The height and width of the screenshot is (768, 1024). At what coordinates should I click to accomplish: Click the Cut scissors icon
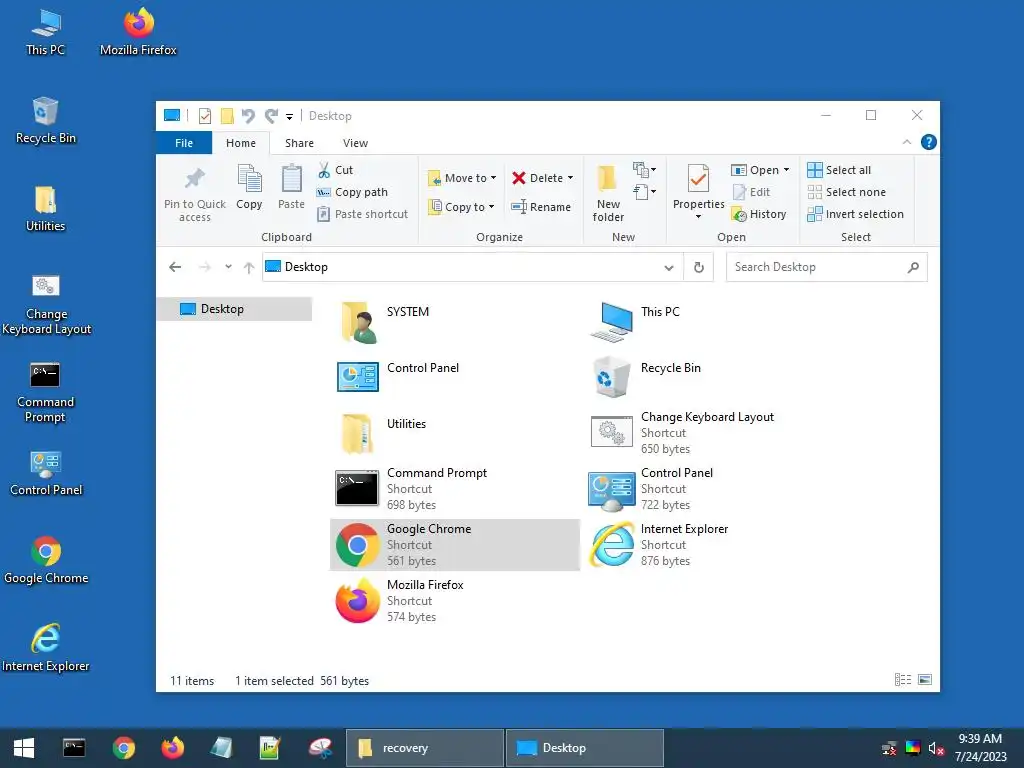pyautogui.click(x=324, y=170)
